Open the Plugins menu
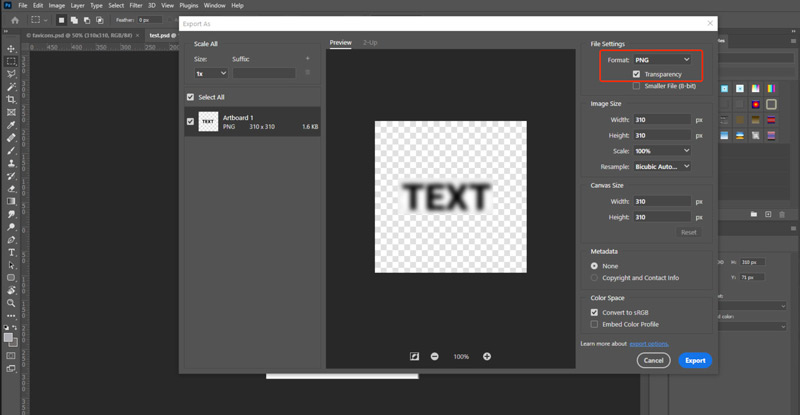The image size is (800, 415). tap(189, 6)
